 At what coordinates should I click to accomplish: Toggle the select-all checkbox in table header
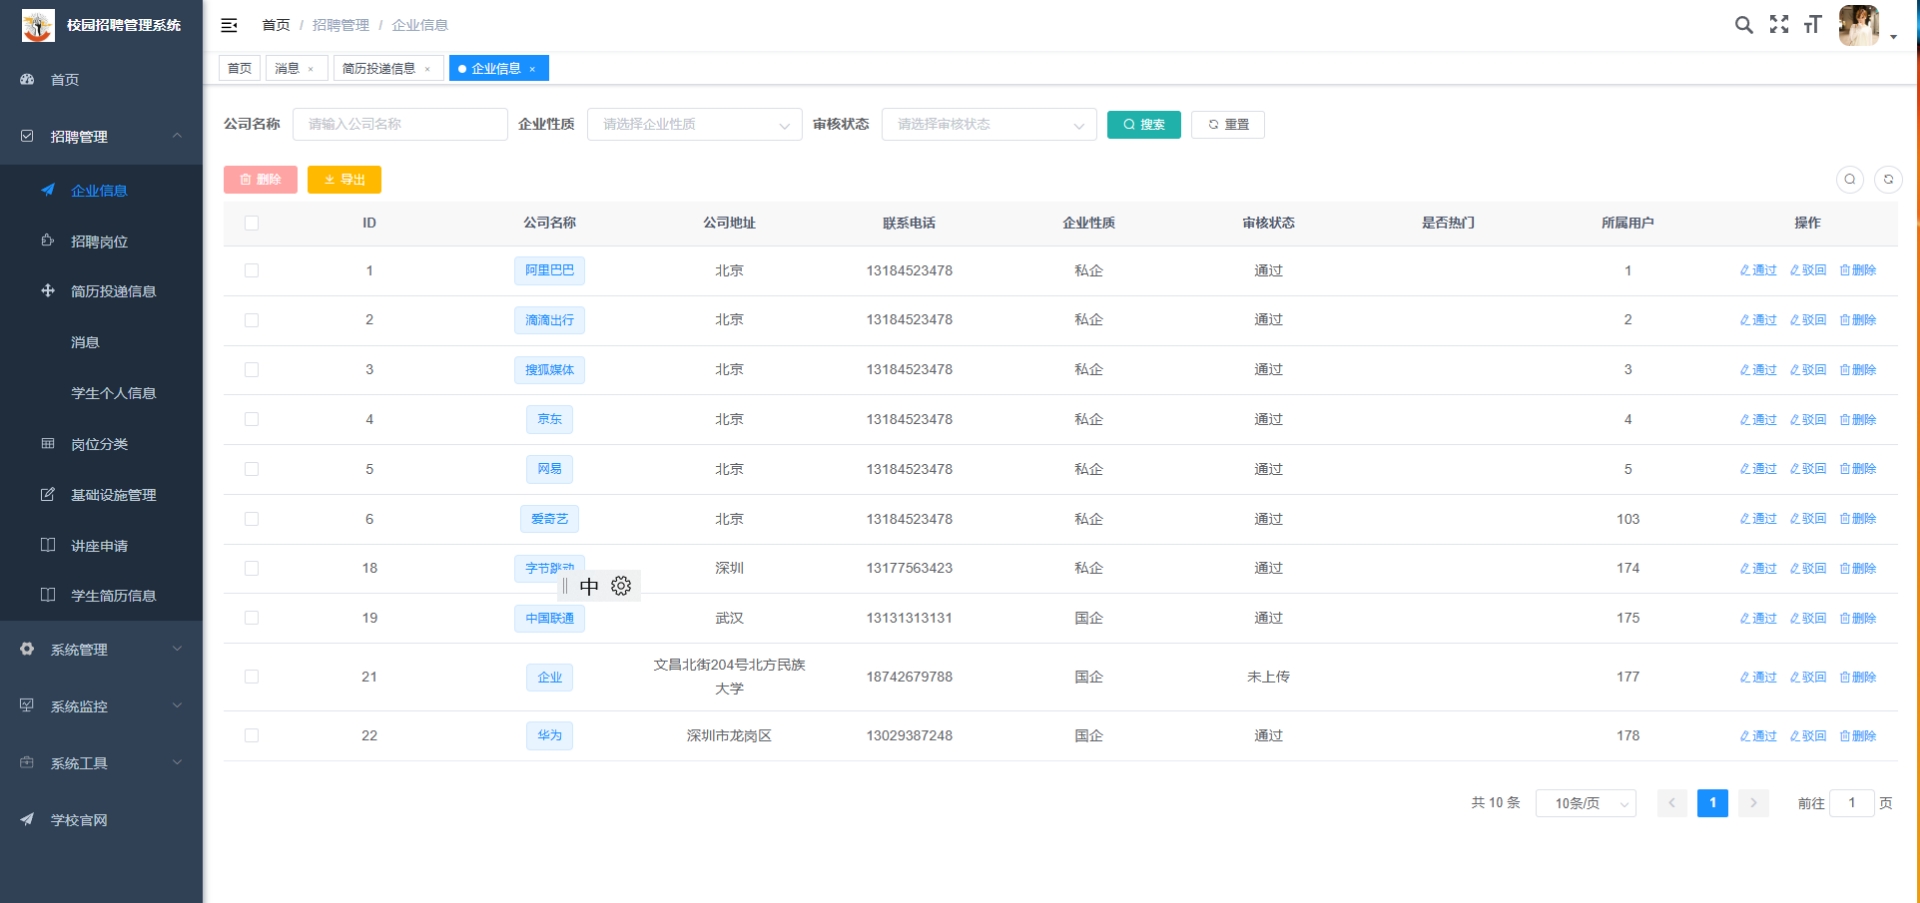(251, 223)
